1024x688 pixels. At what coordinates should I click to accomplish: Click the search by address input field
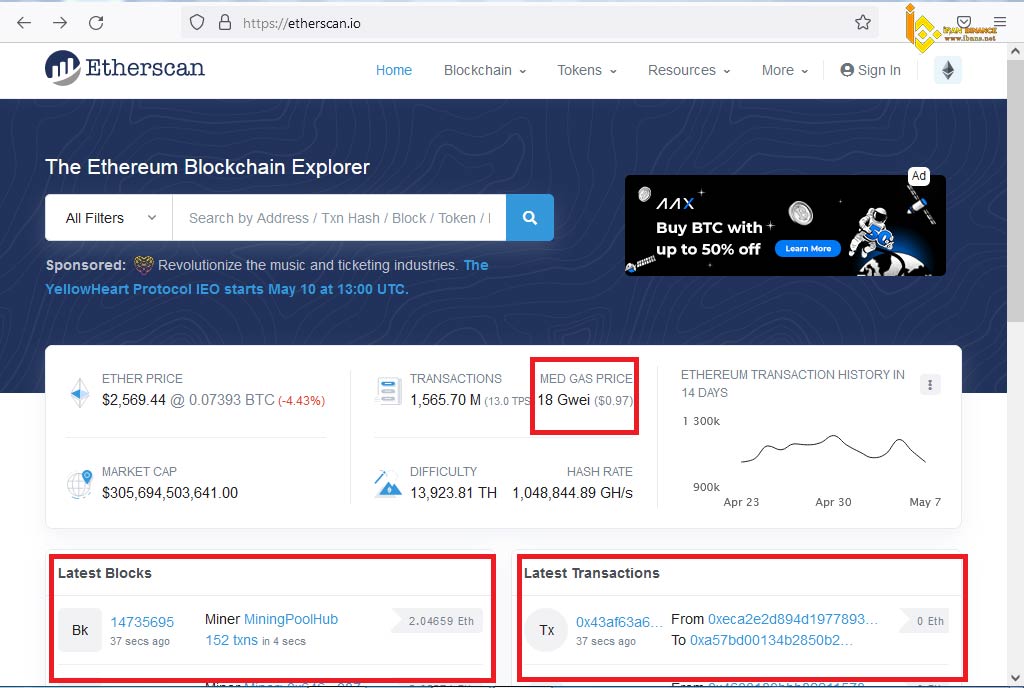click(340, 217)
